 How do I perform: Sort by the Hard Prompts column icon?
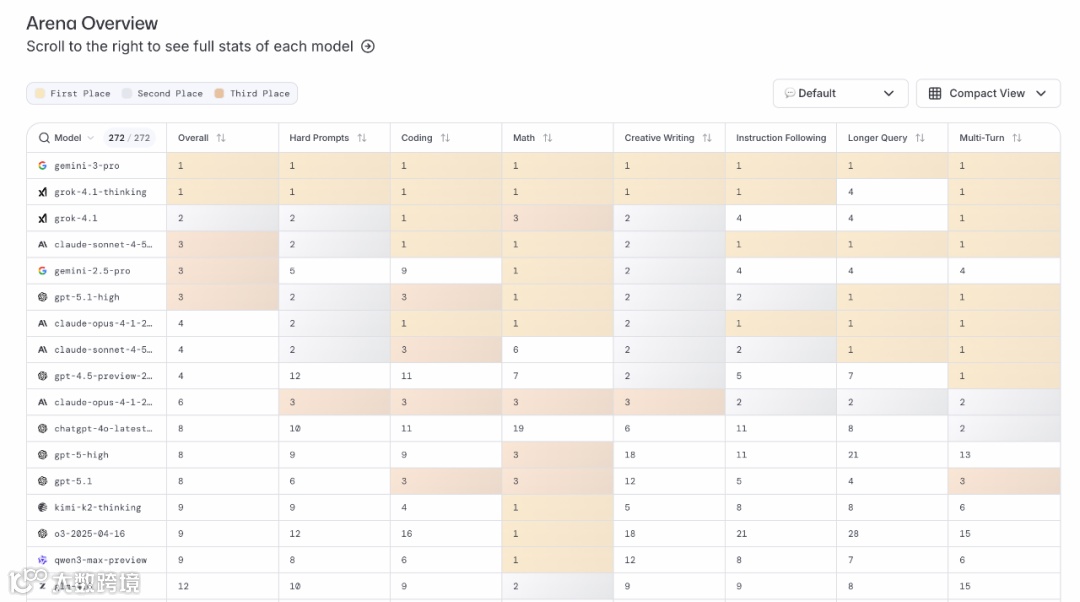(362, 138)
